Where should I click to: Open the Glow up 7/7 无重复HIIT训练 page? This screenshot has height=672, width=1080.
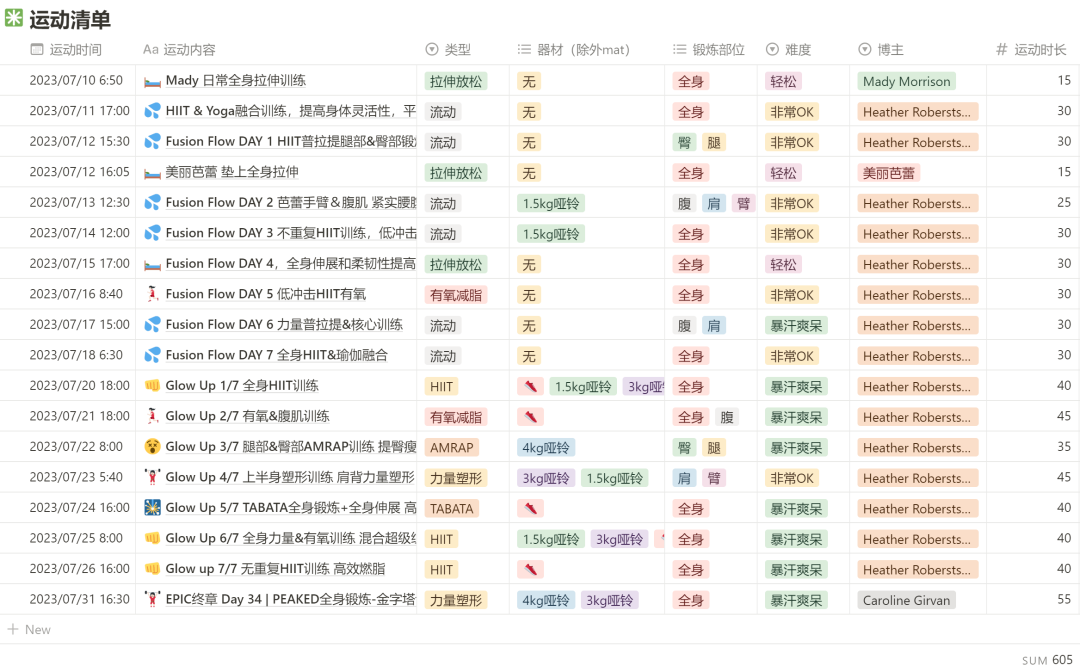click(x=276, y=569)
